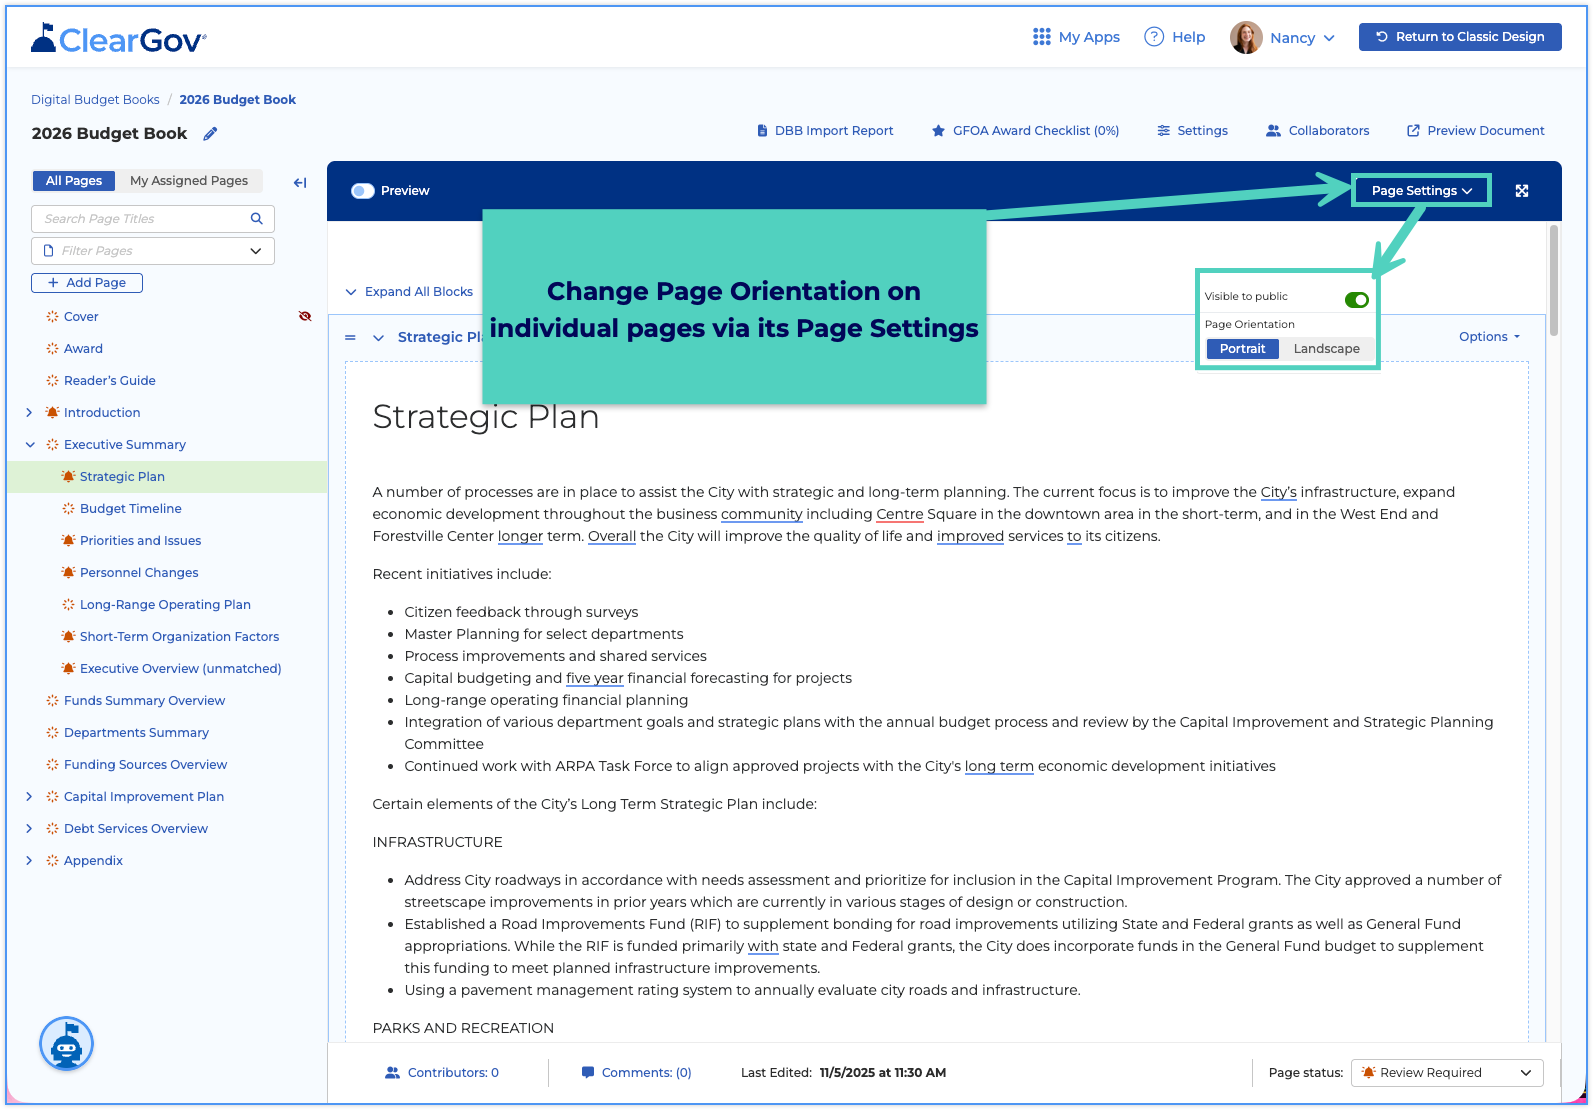
Task: Toggle the Preview switch
Action: pos(363,191)
